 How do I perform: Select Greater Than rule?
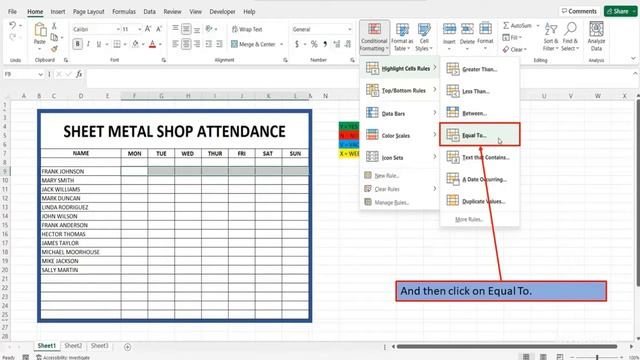click(x=480, y=69)
